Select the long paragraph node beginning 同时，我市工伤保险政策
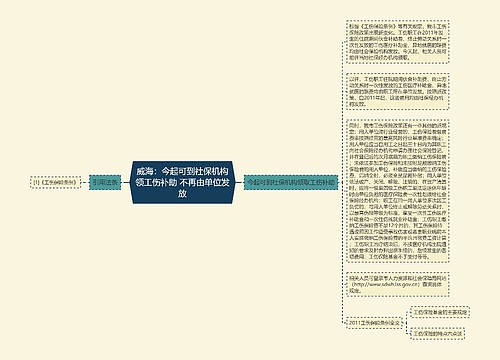 [x=398, y=191]
